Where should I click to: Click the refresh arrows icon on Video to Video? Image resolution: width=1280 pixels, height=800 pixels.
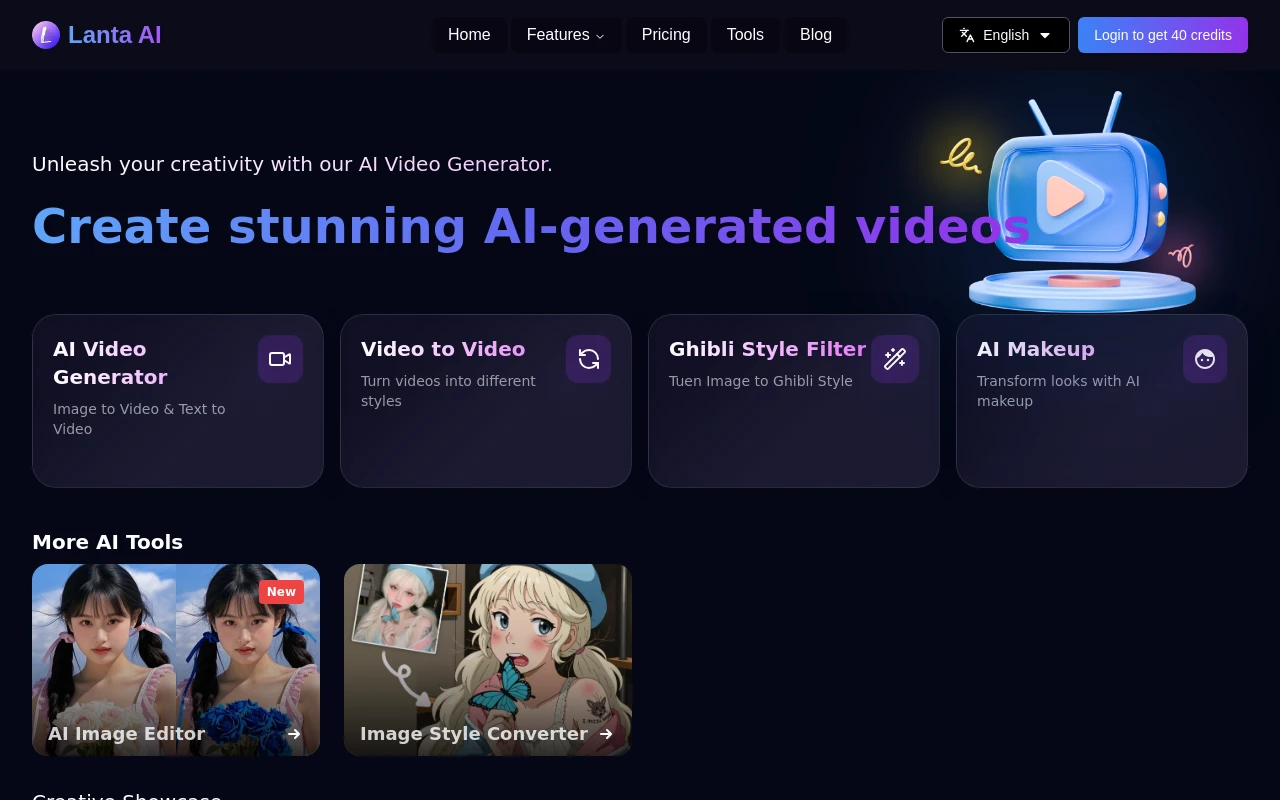click(x=588, y=359)
